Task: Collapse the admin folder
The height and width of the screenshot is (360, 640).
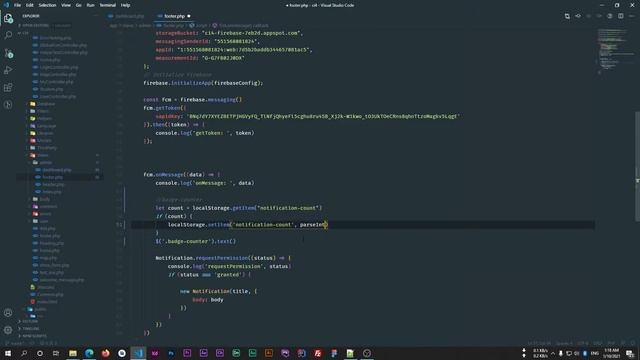Action: 45,162
